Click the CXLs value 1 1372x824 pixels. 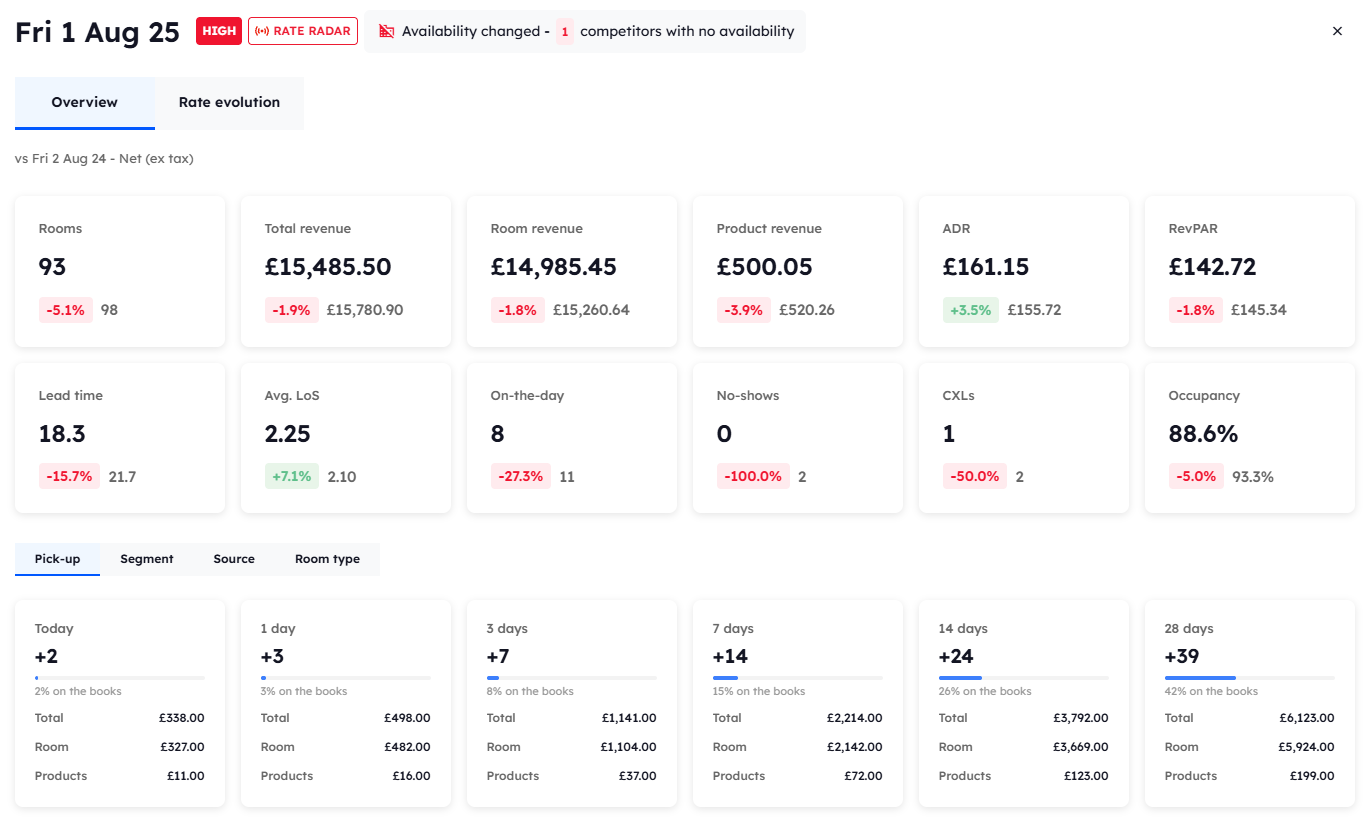coord(949,434)
